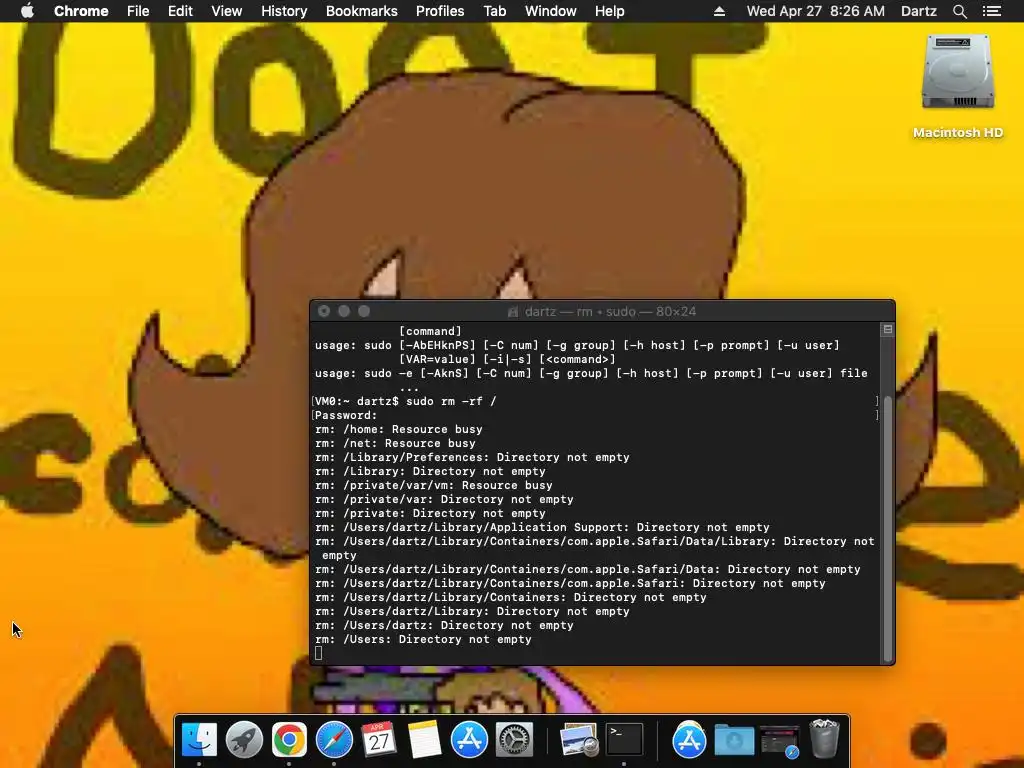Click the '/Users/dartz/Library/Containers: Directory' line
Screen dimensions: 1024x768
(x=511, y=598)
